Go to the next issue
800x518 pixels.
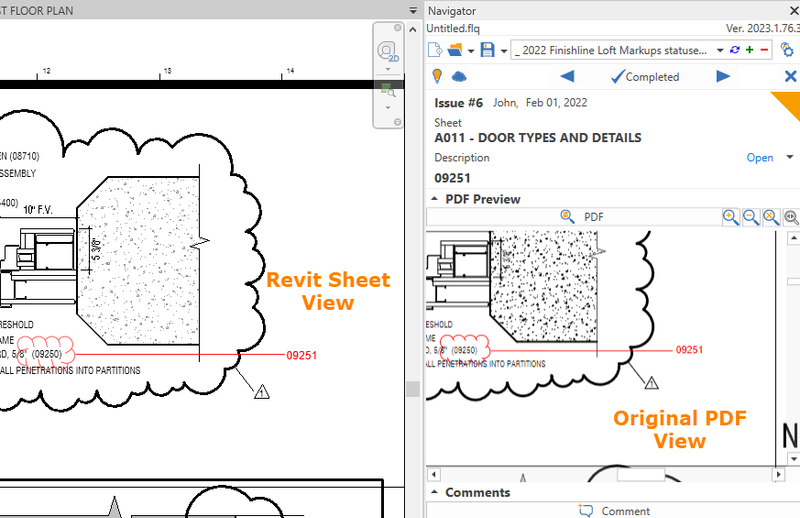[x=723, y=77]
